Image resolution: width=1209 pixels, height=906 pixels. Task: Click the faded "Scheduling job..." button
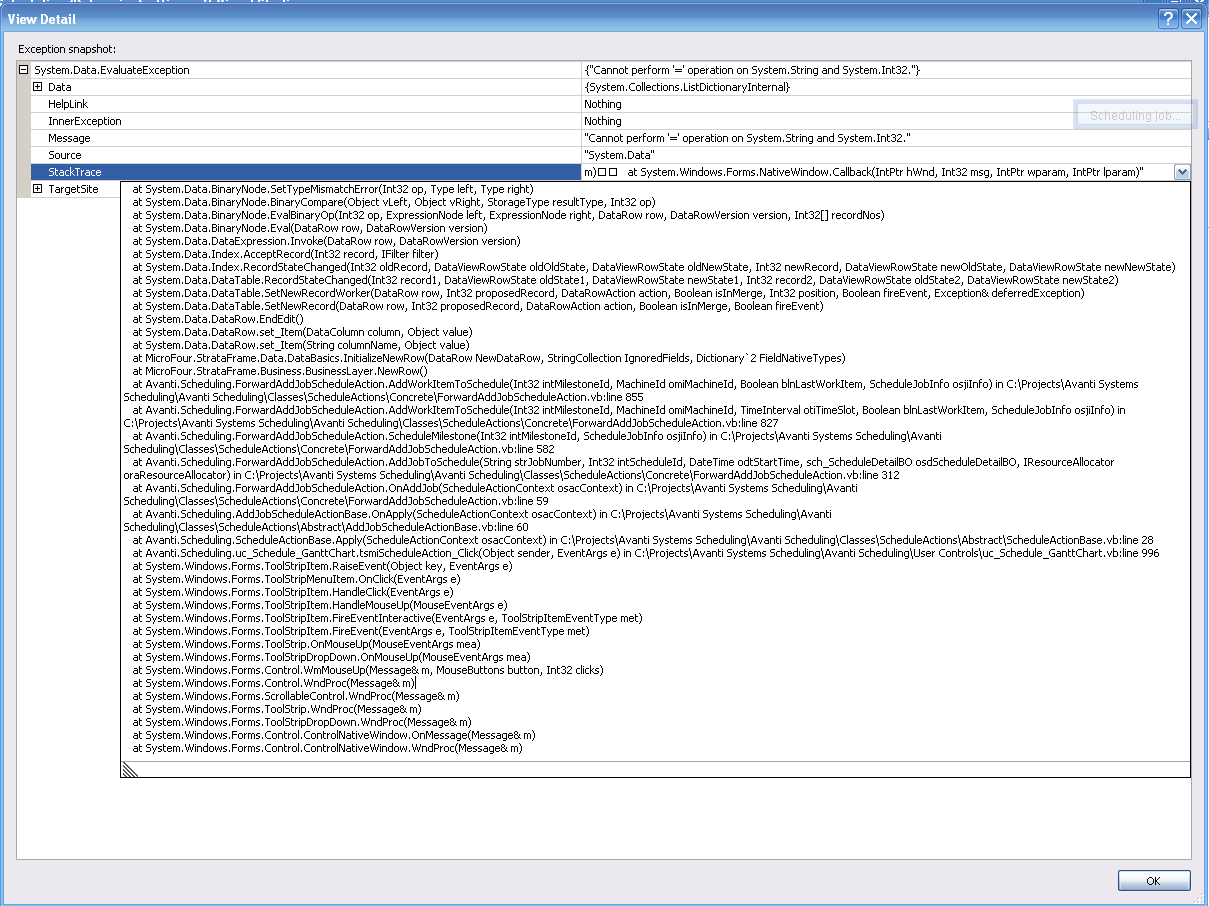(1135, 116)
